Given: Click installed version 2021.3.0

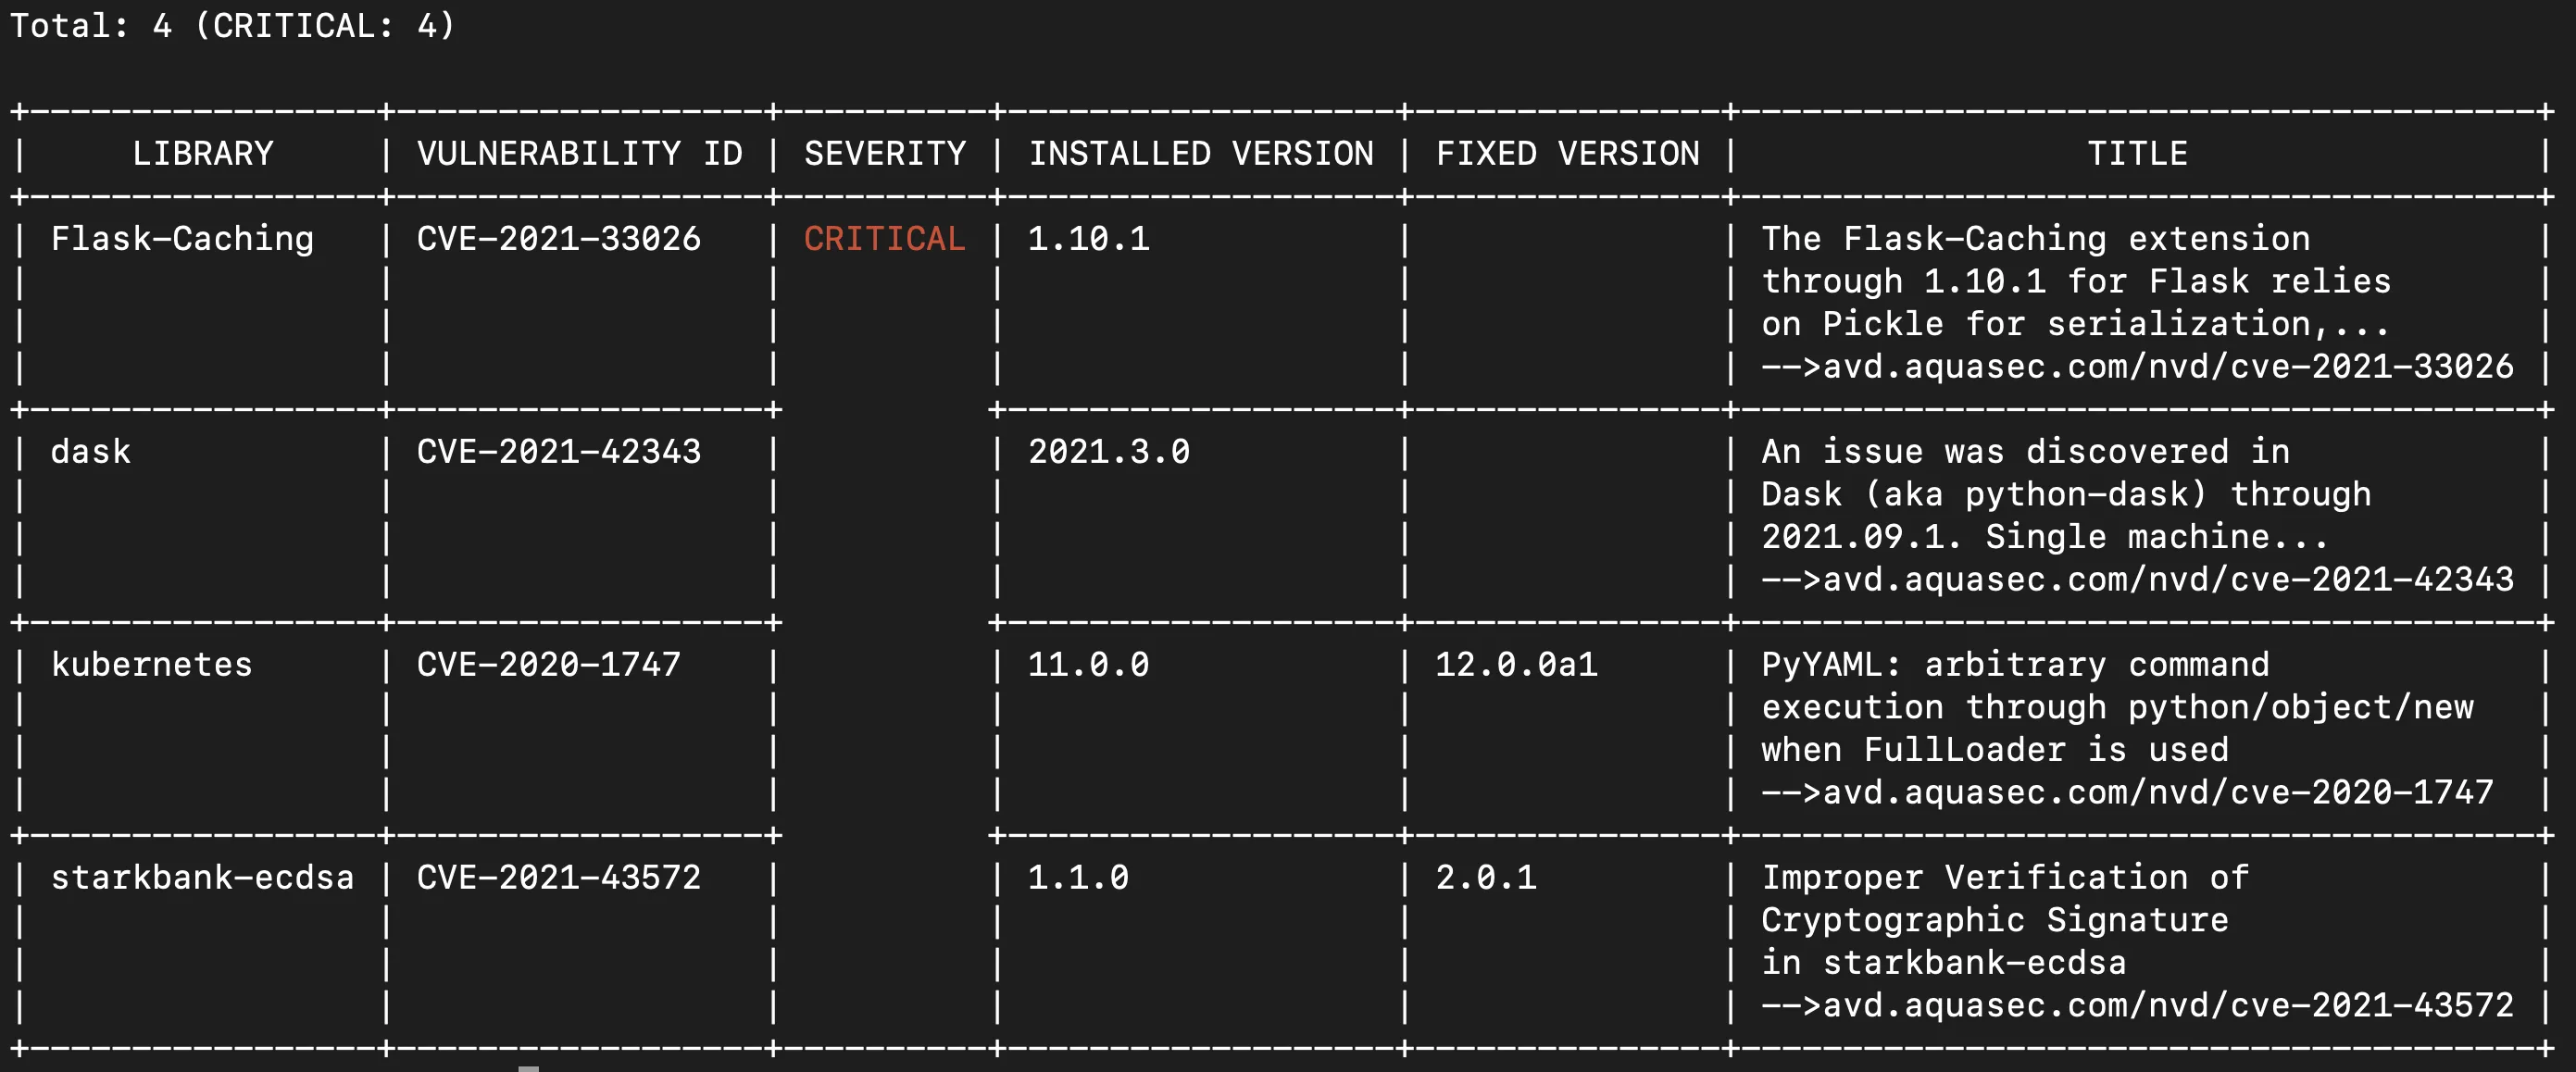Looking at the screenshot, I should pos(1109,451).
